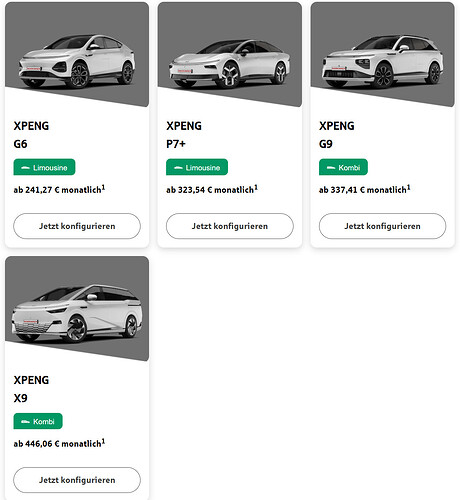Click the car icon in G9 Kombi badge

point(331,168)
